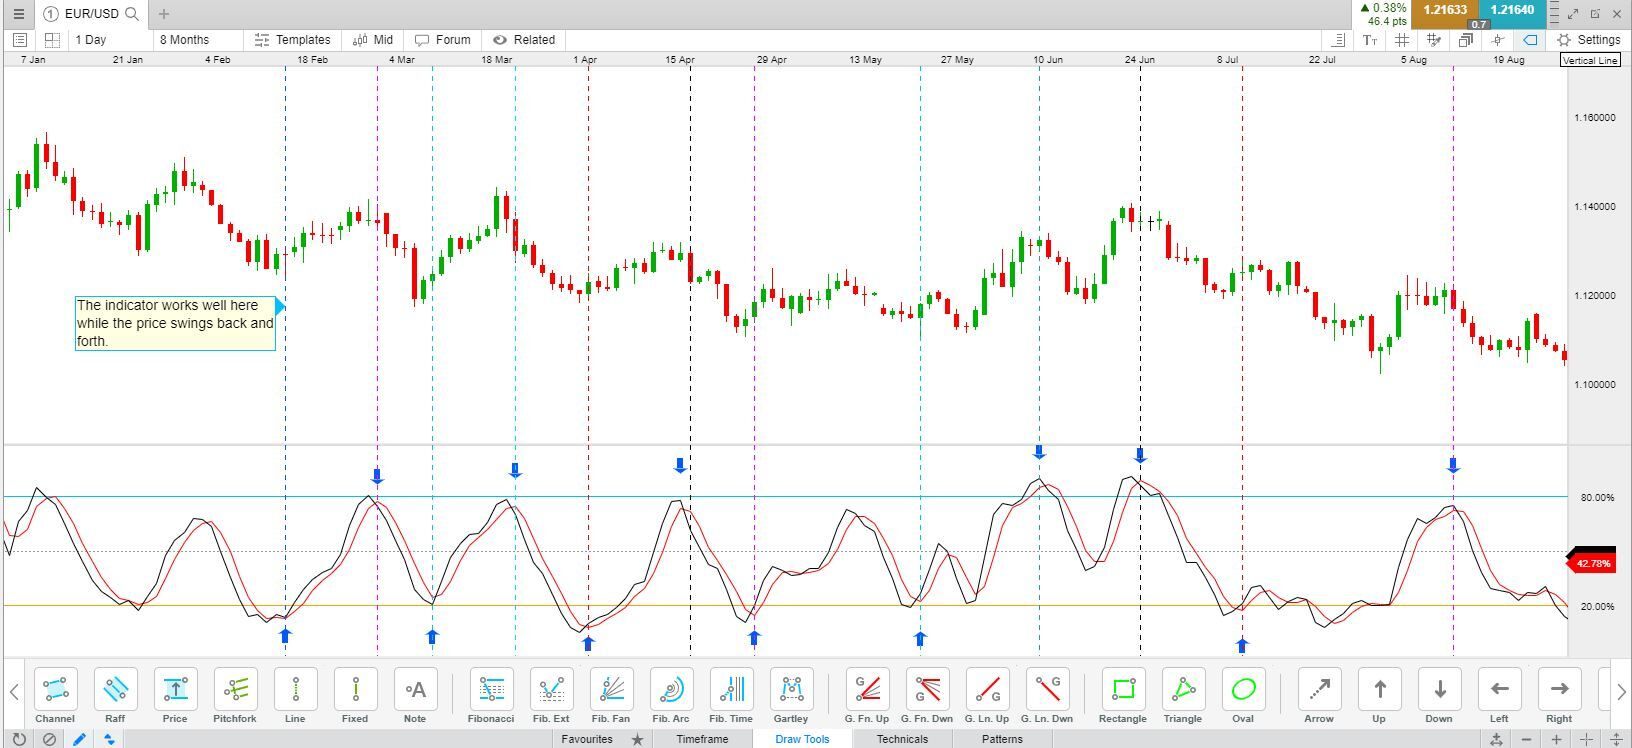Switch to the Favourites tab
This screenshot has height=748, width=1632.
pos(601,739)
